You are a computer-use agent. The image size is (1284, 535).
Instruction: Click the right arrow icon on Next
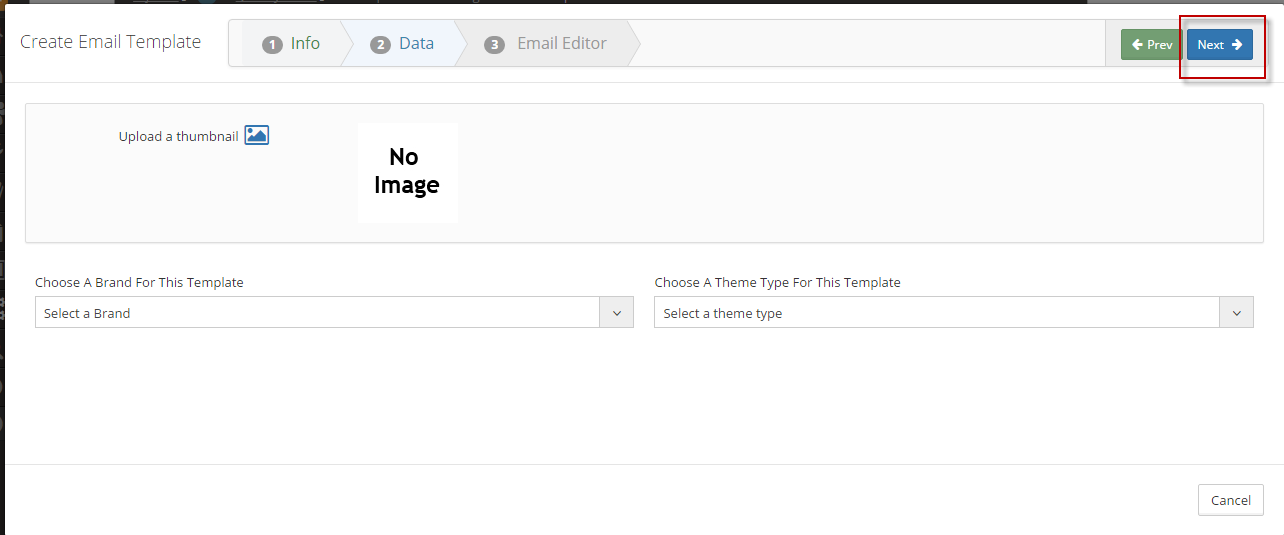1237,44
